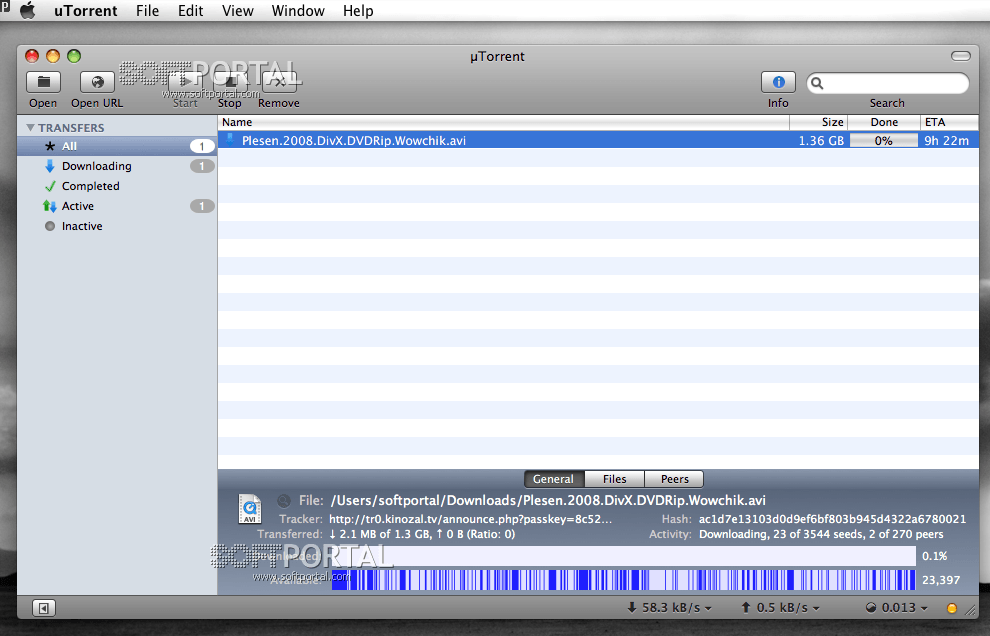Click the file path of the torrent
The image size is (990, 636).
point(548,501)
